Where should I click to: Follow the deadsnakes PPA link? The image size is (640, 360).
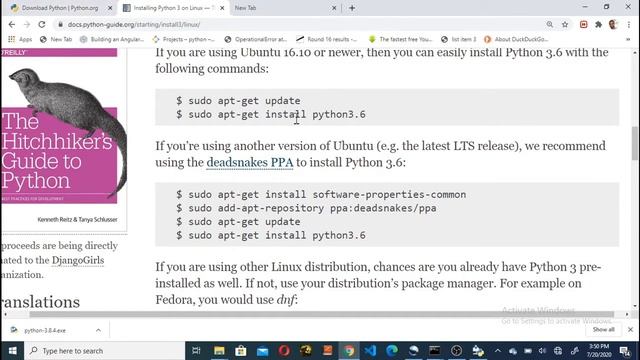coord(250,162)
